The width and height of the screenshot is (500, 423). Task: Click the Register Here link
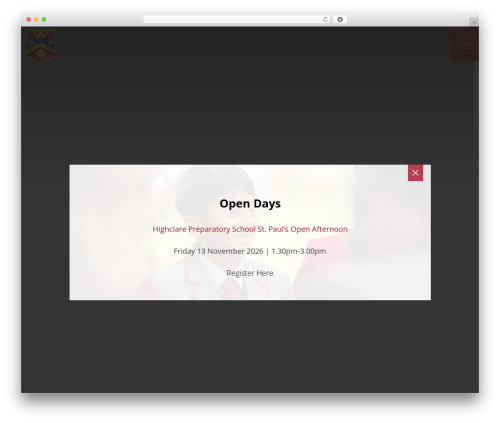click(x=250, y=273)
